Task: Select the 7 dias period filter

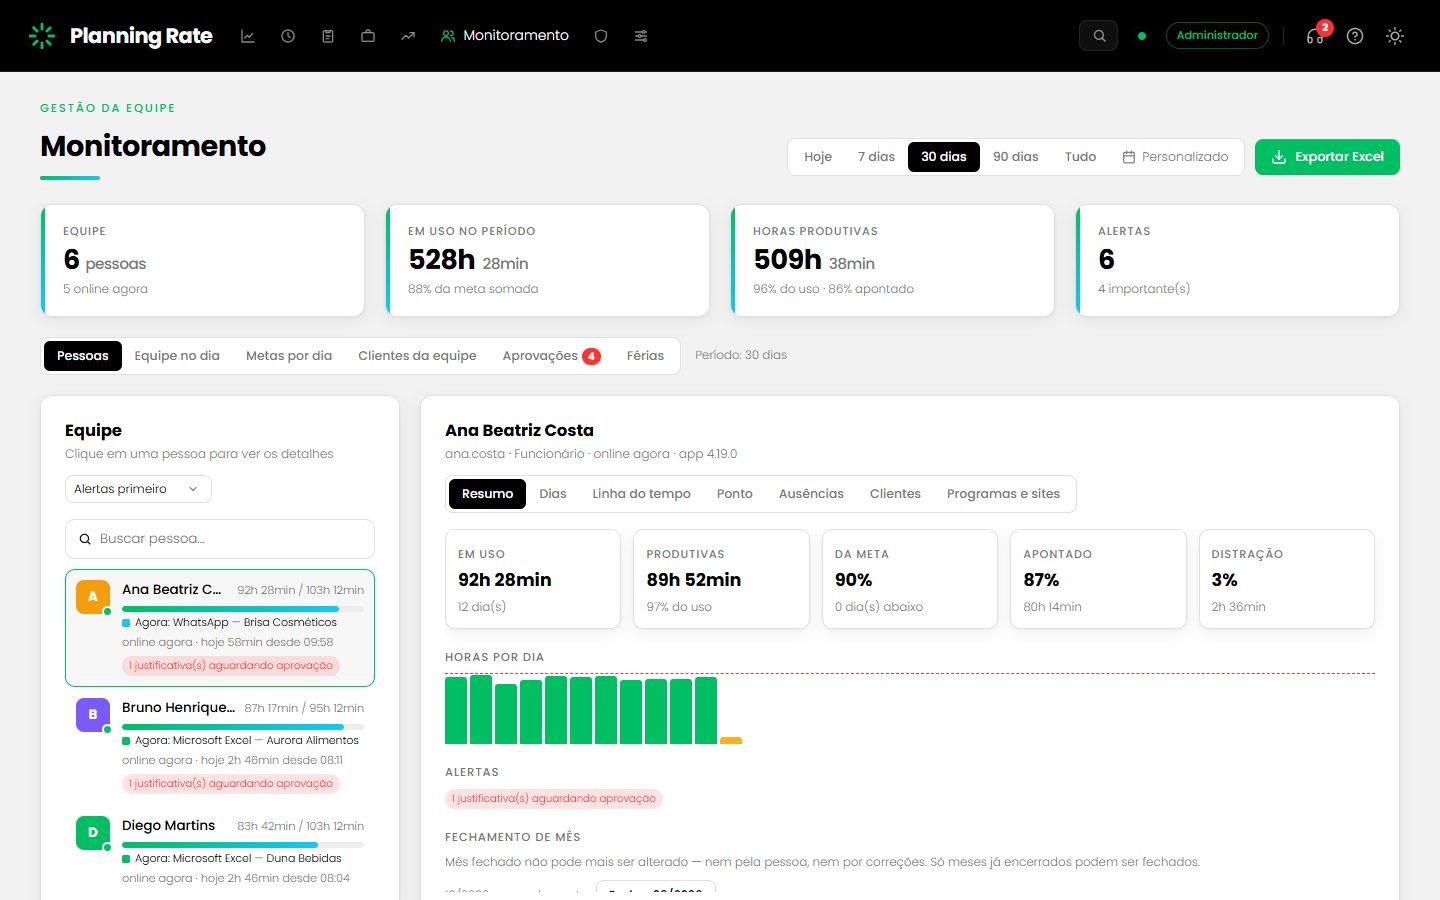Action: [876, 157]
